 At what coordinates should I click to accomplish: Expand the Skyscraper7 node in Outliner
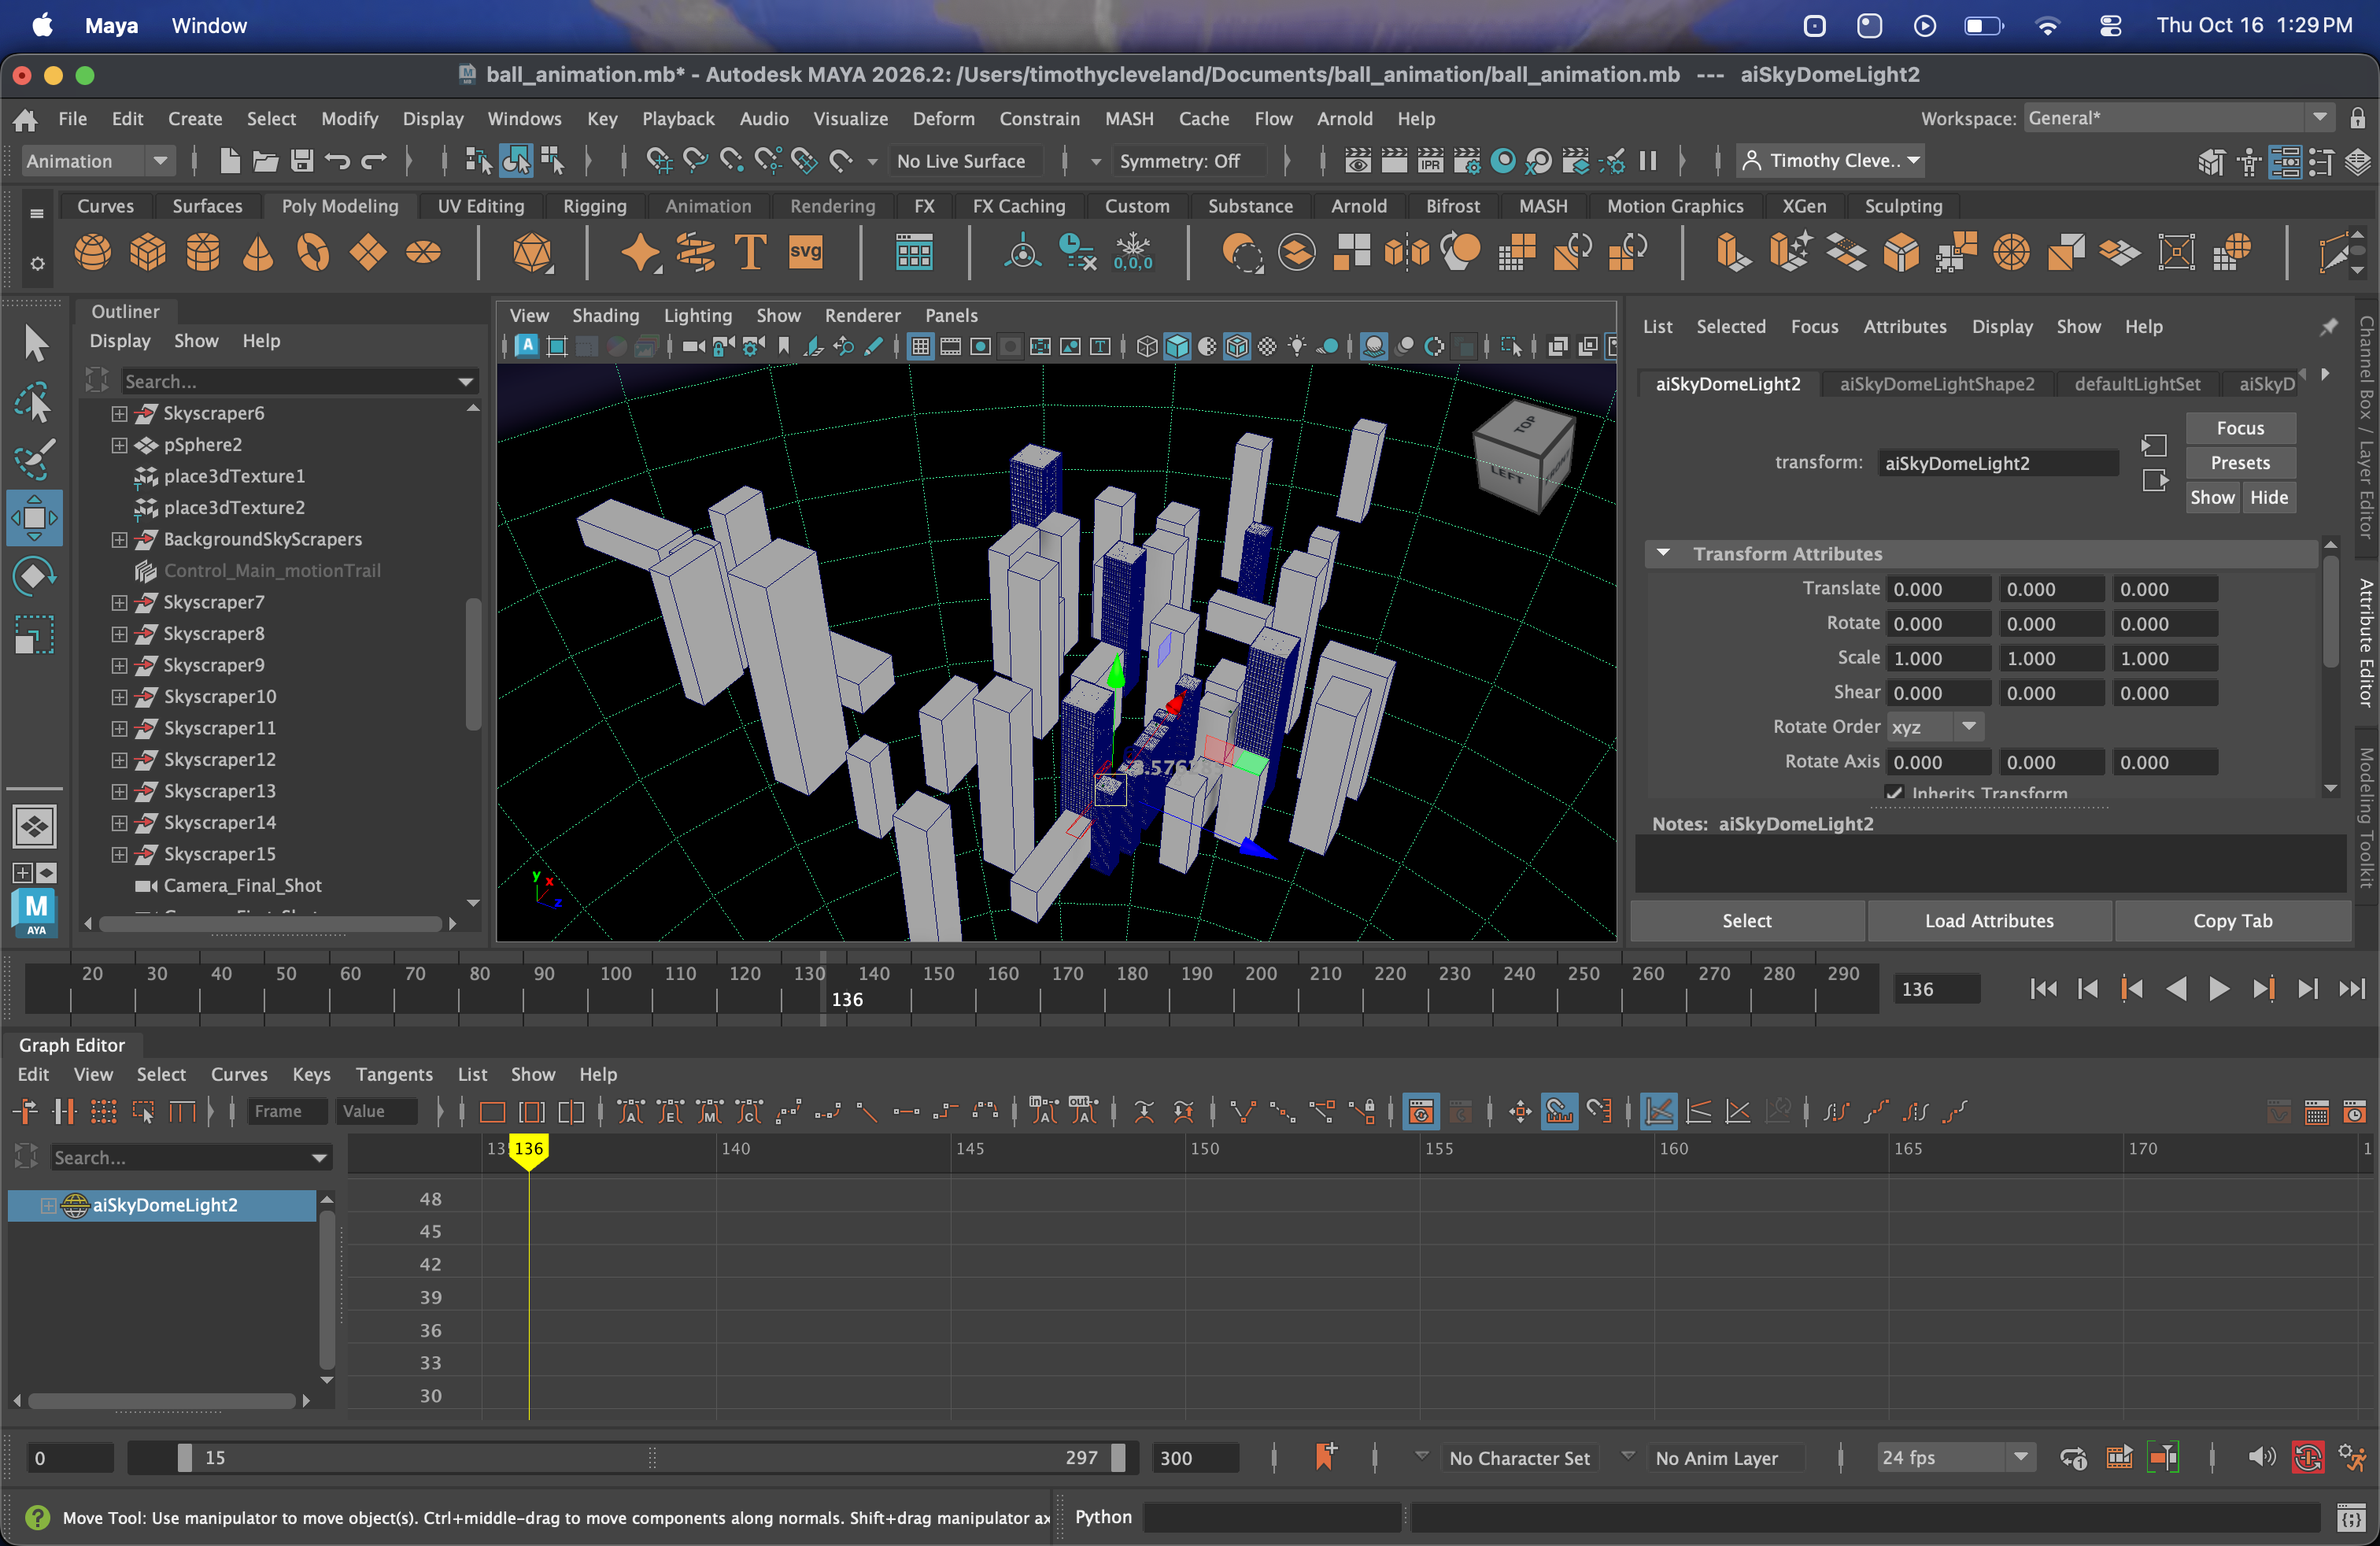pyautogui.click(x=119, y=602)
